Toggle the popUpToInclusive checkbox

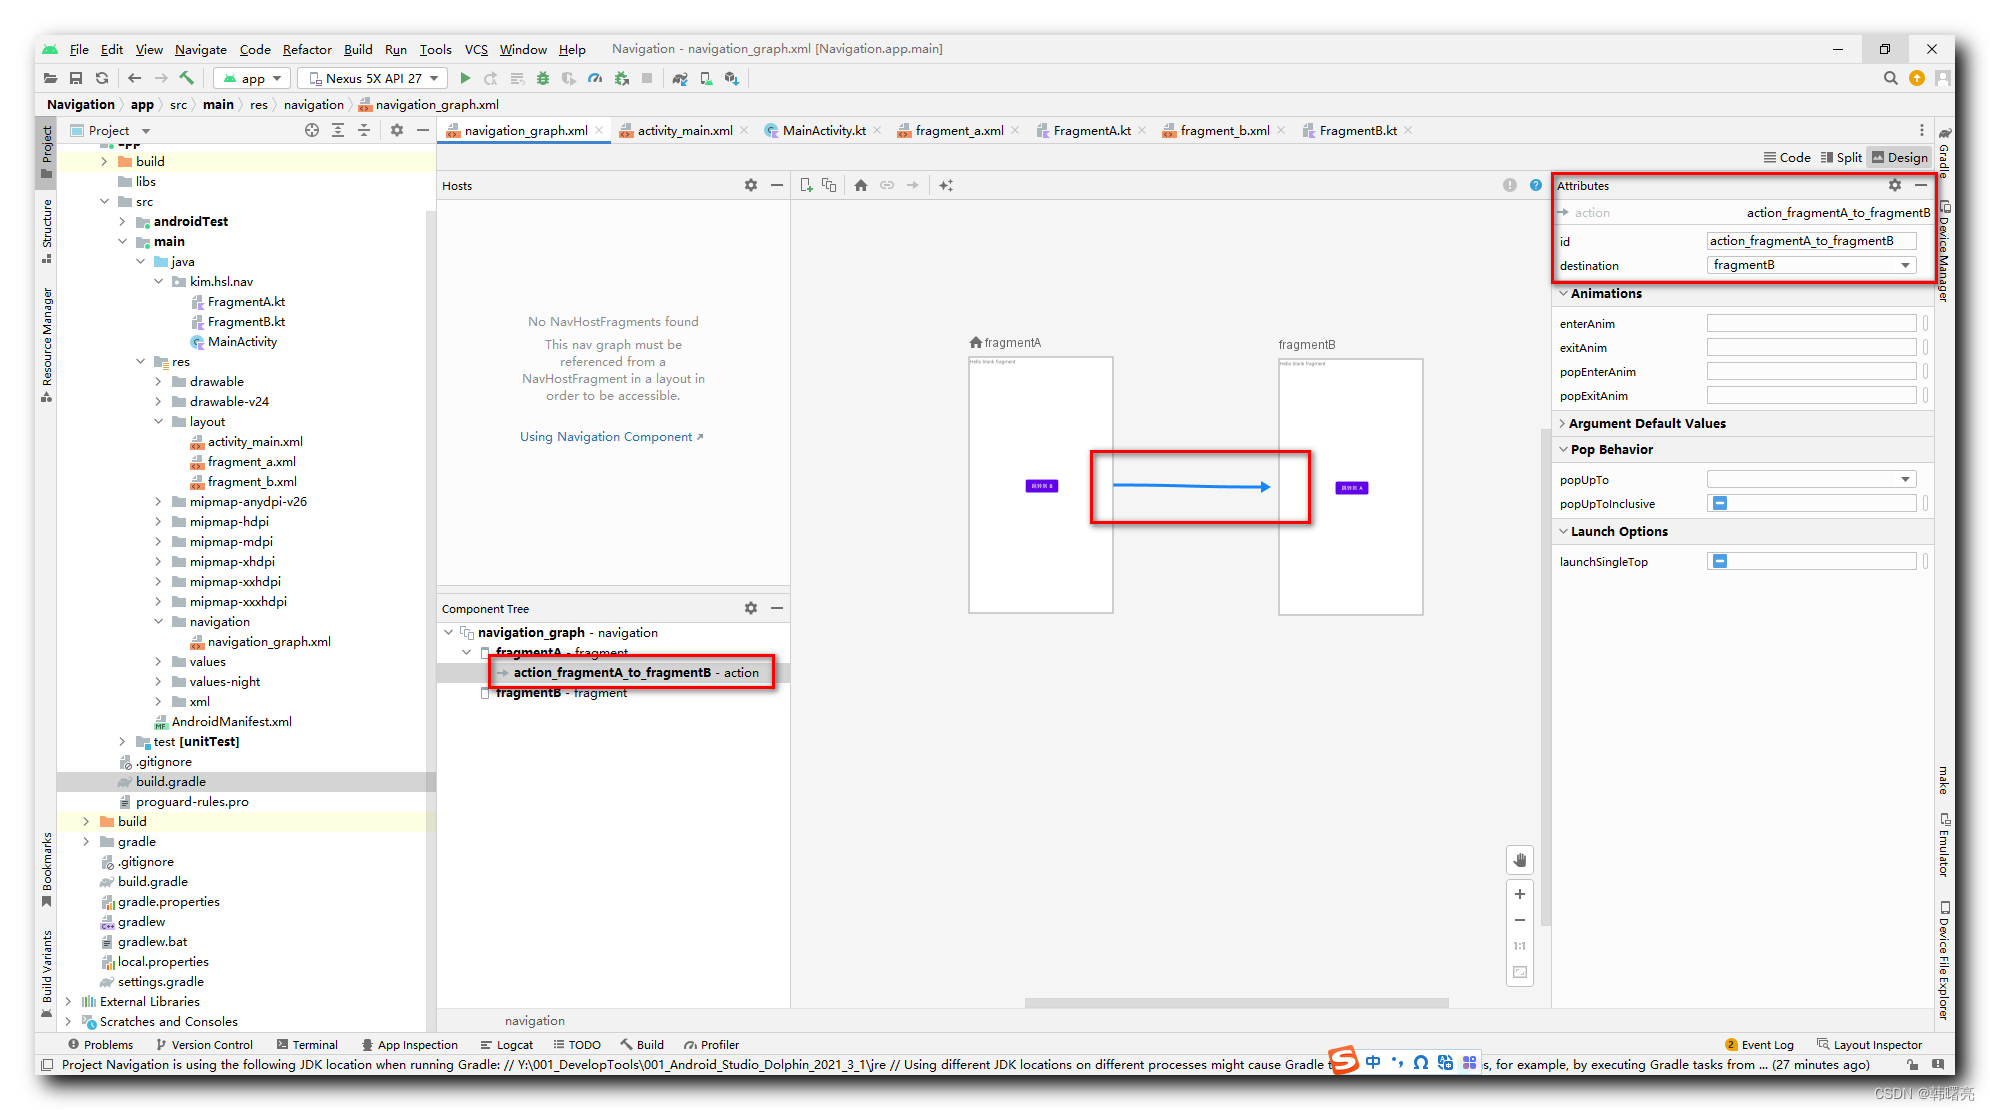click(1720, 503)
